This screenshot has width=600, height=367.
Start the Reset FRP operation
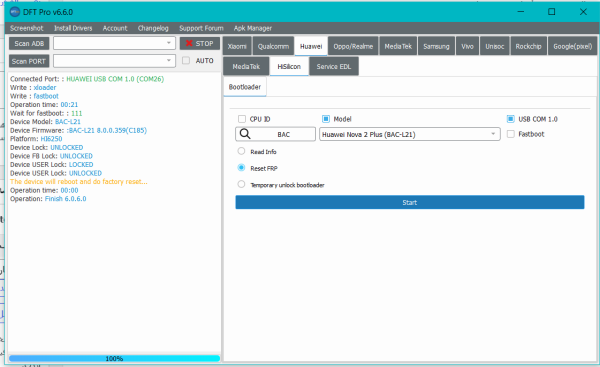(409, 202)
